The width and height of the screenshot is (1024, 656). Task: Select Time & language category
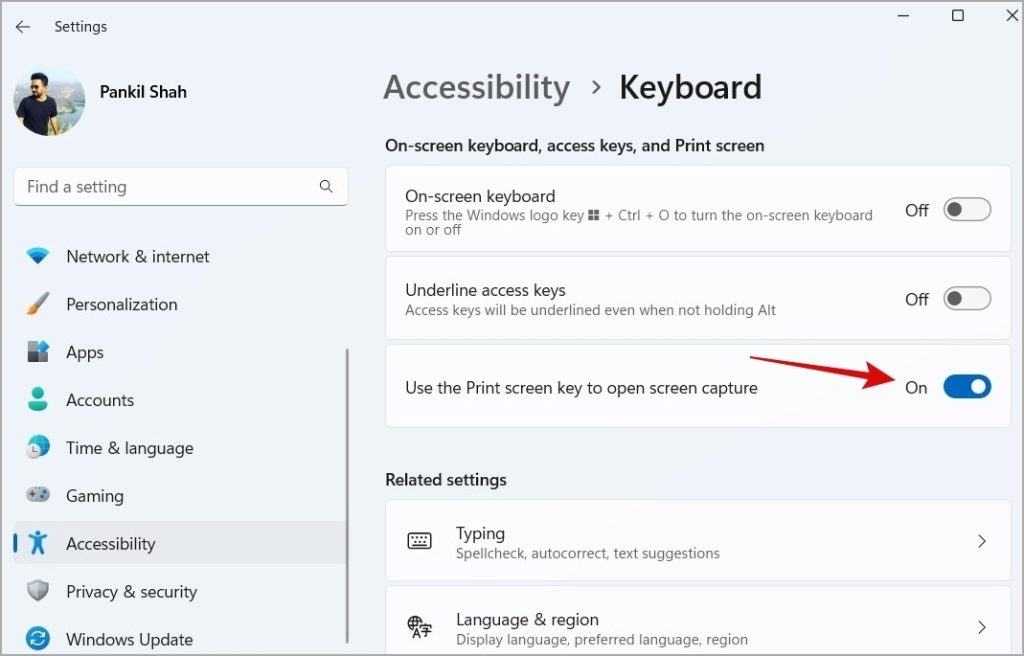point(180,448)
